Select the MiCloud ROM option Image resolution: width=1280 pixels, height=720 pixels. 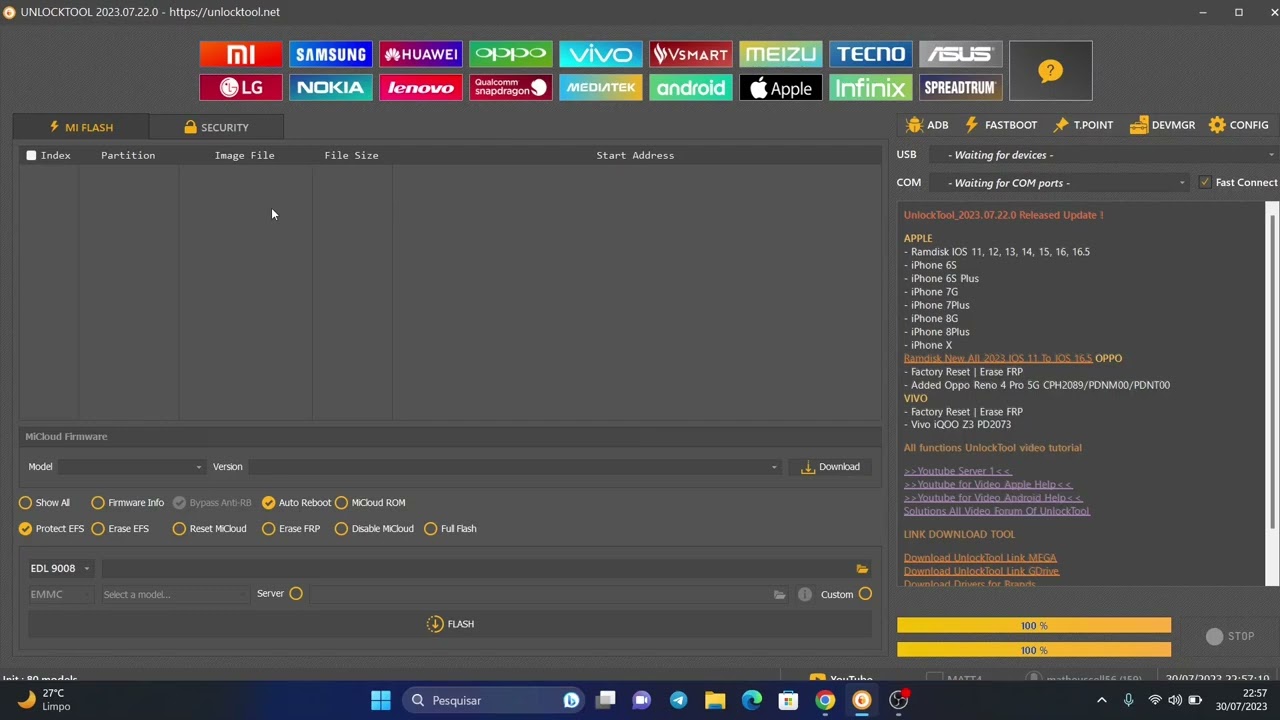coord(370,503)
